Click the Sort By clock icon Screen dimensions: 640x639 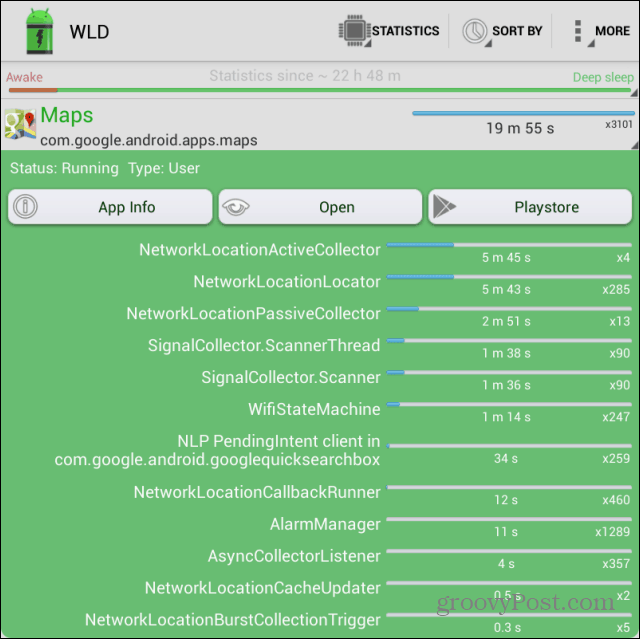[x=474, y=31]
